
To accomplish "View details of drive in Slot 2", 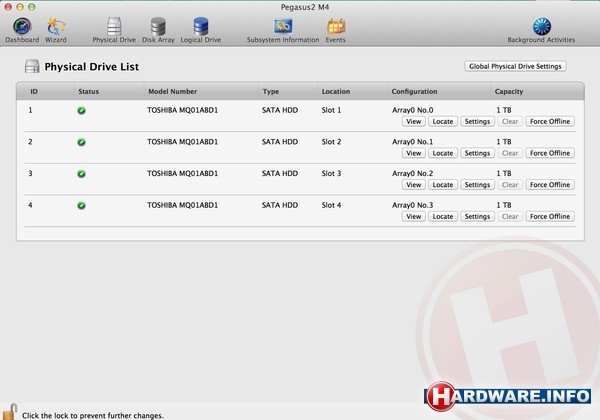I will coord(413,153).
